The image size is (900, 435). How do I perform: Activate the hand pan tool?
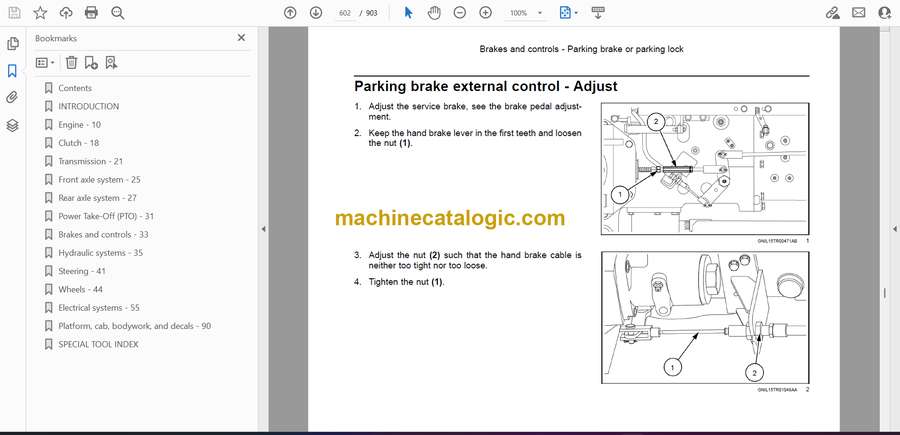[435, 13]
